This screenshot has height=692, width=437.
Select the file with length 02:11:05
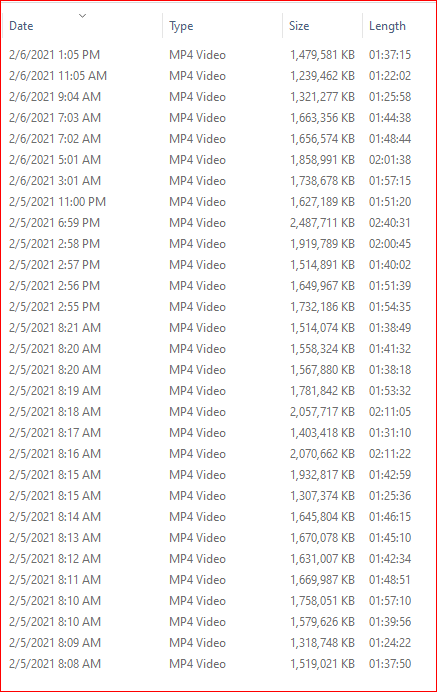tap(218, 412)
